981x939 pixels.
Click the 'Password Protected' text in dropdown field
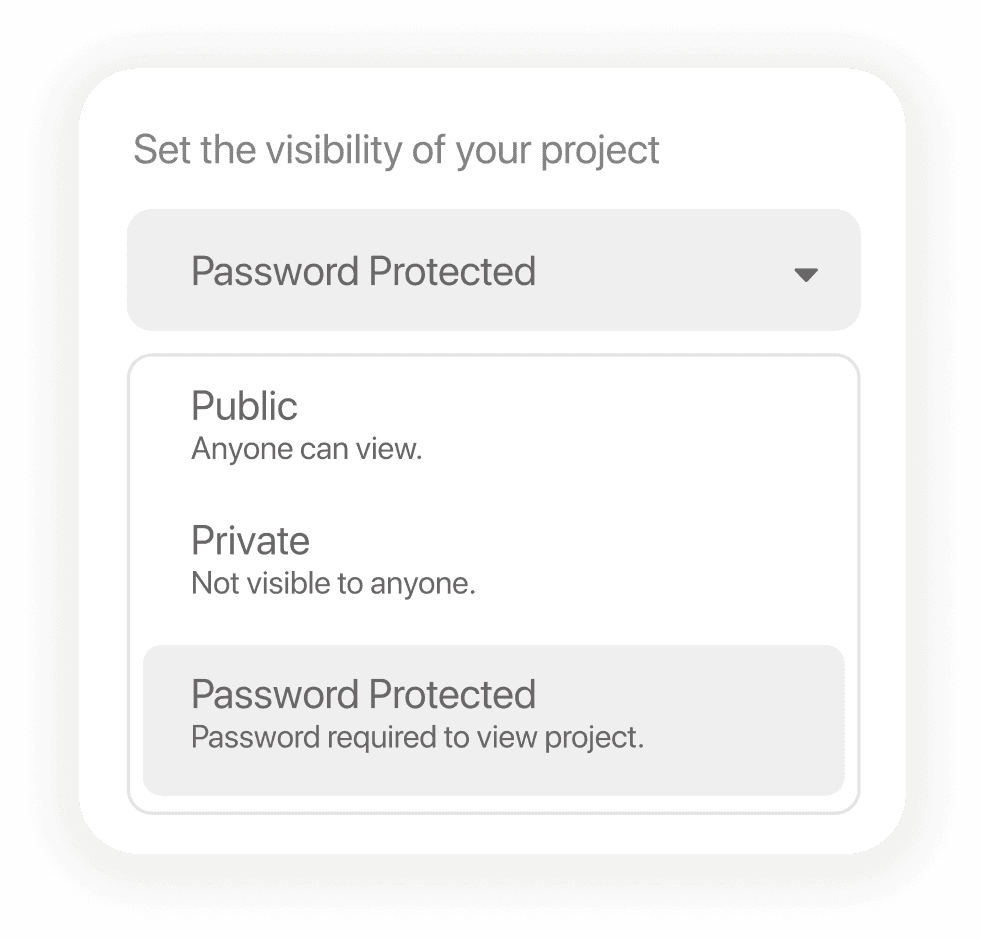[363, 272]
